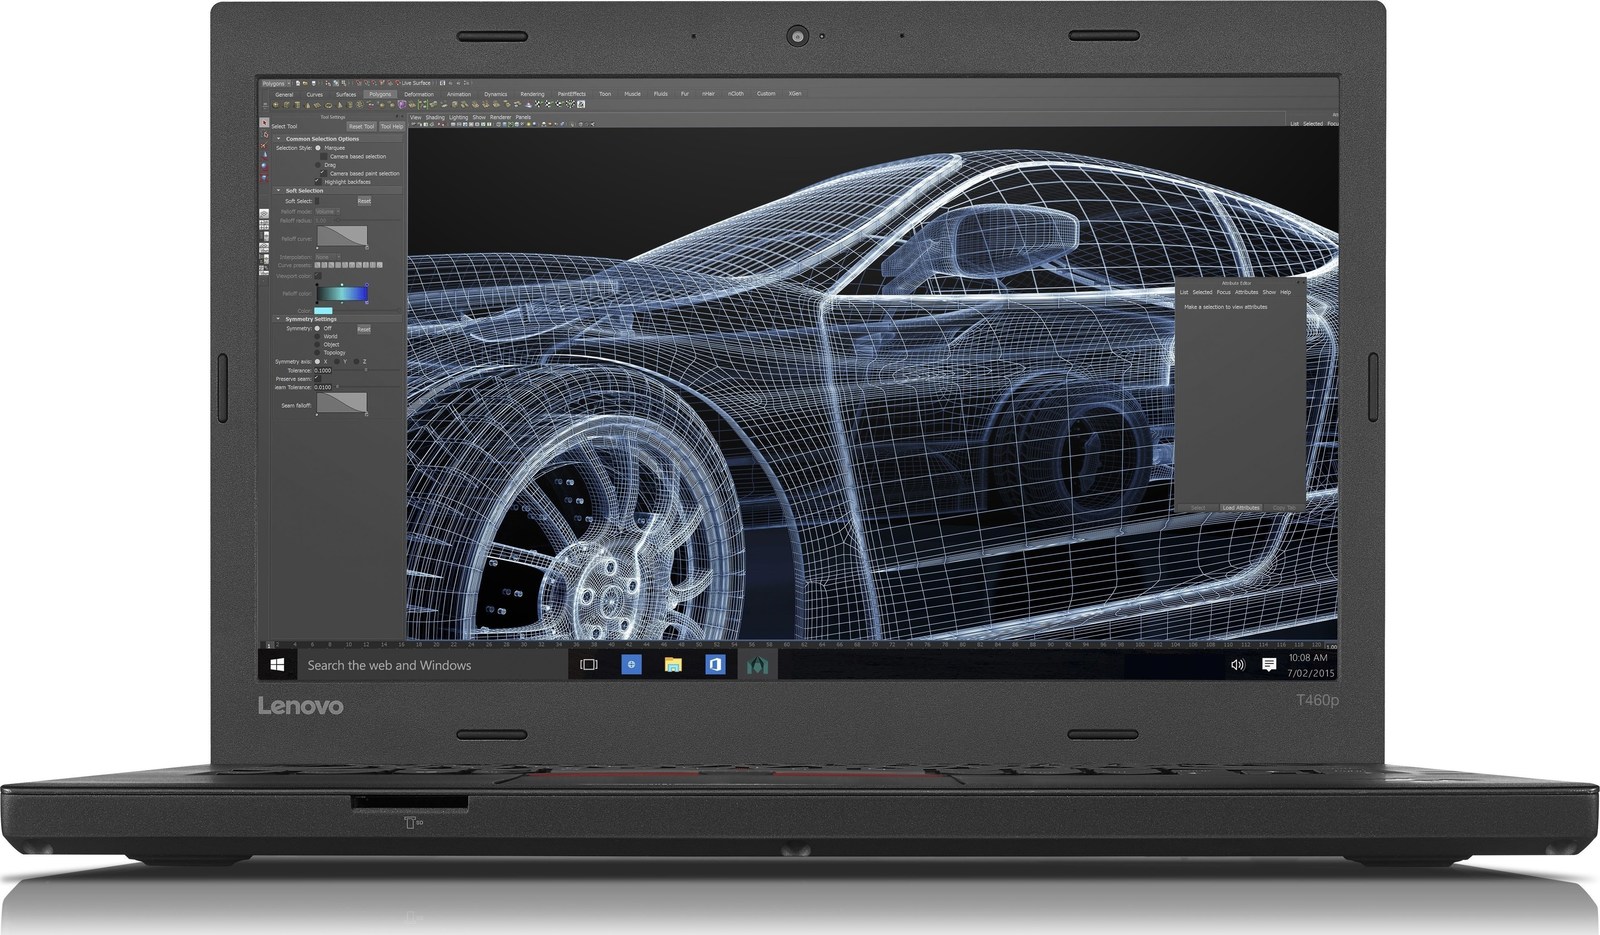
Task: Switch to the Rendering shelf tab
Action: click(532, 94)
